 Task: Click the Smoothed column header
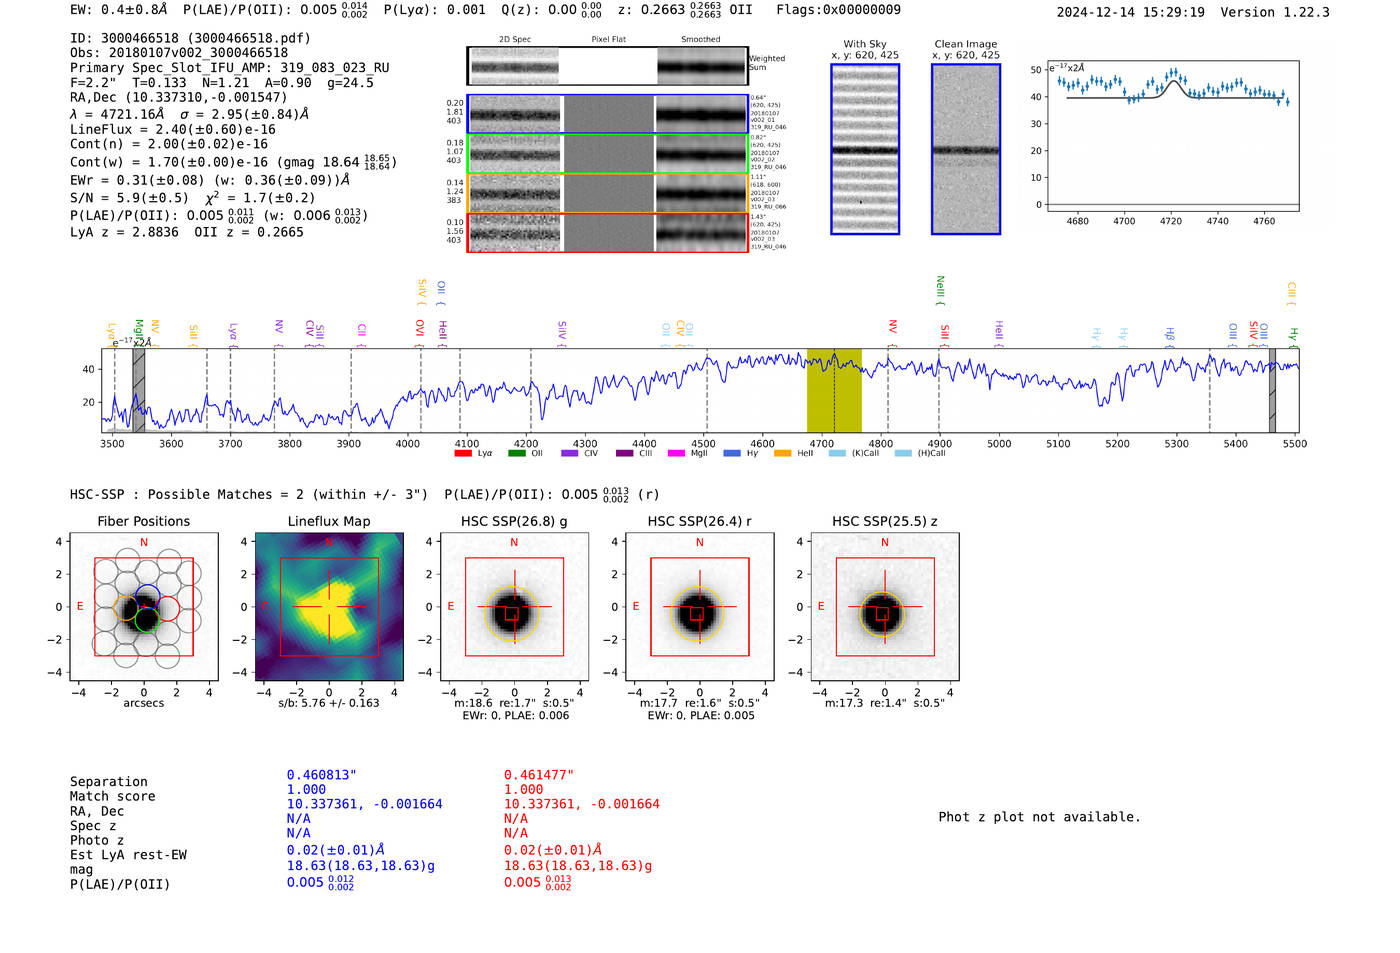click(701, 39)
